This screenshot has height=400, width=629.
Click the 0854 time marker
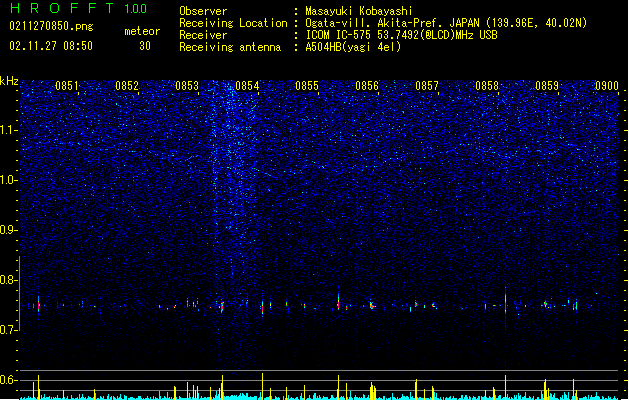pos(247,86)
